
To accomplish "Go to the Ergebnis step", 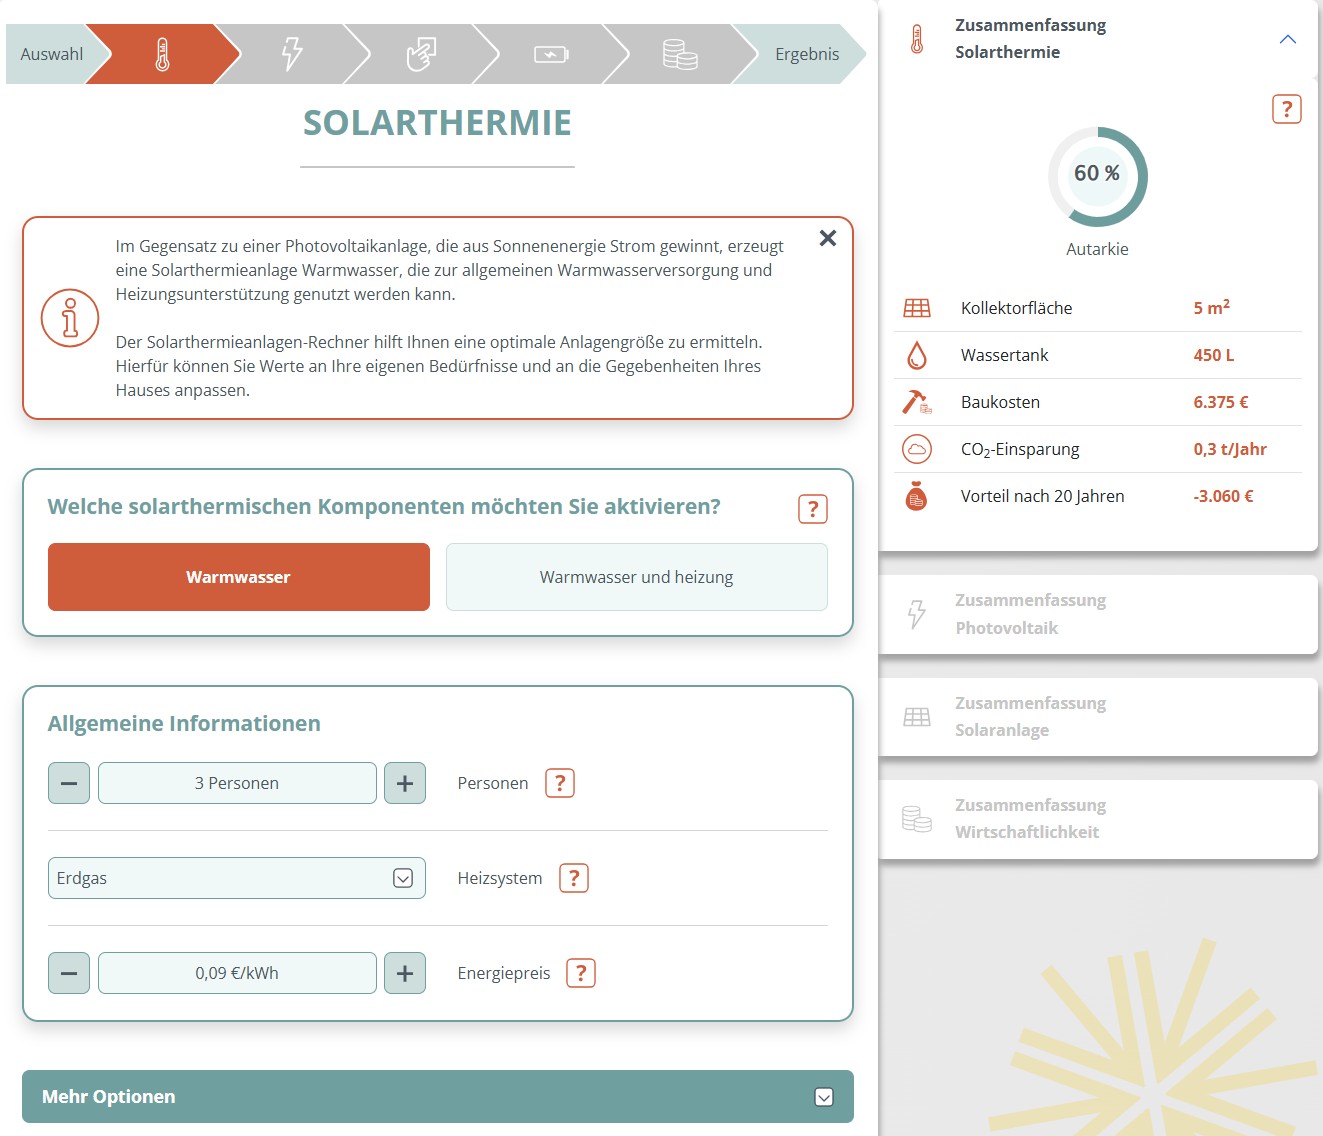I will point(806,54).
